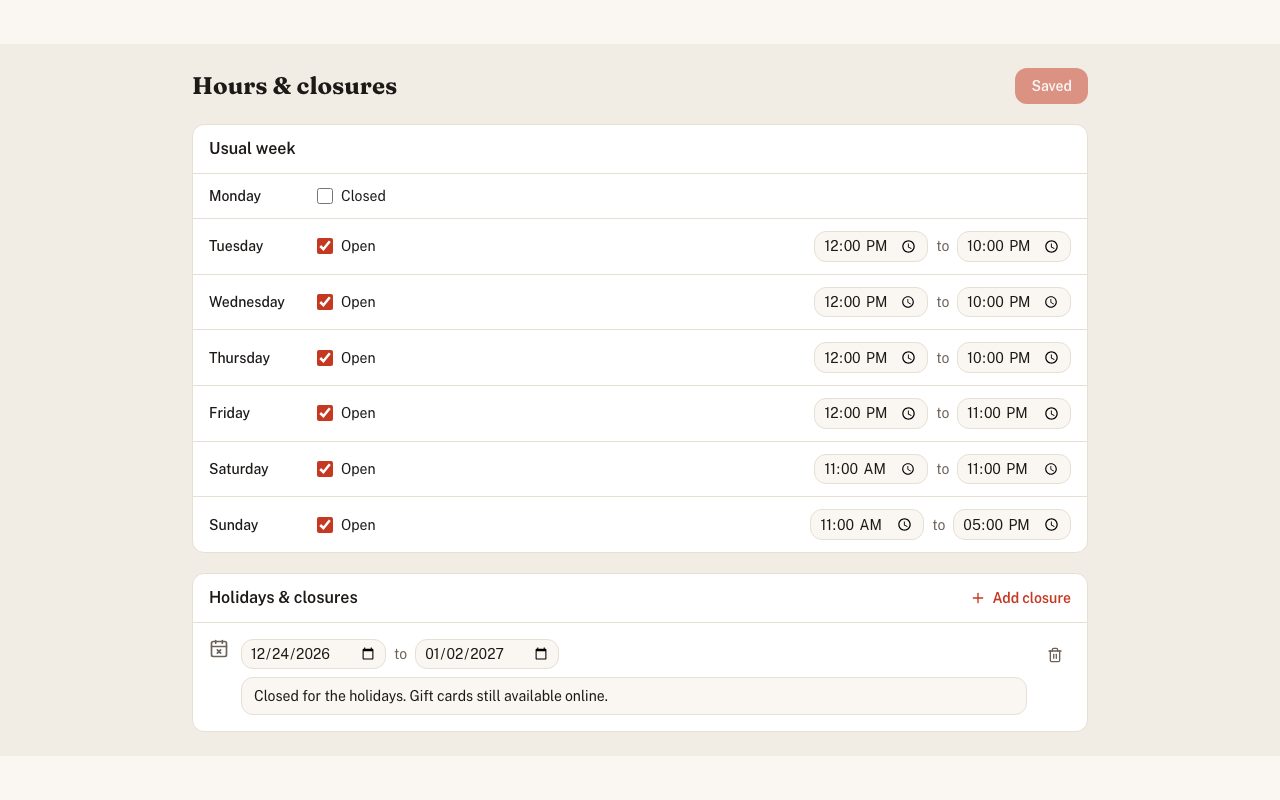1280x800 pixels.
Task: Uncheck the Thursday Open checkbox
Action: (x=325, y=358)
